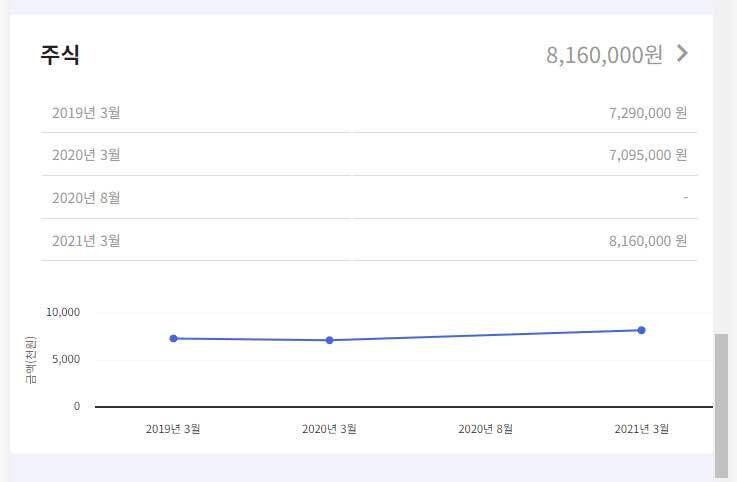Image resolution: width=737 pixels, height=482 pixels.
Task: Select the 2020년 3월 table row label
Action: [x=86, y=155]
